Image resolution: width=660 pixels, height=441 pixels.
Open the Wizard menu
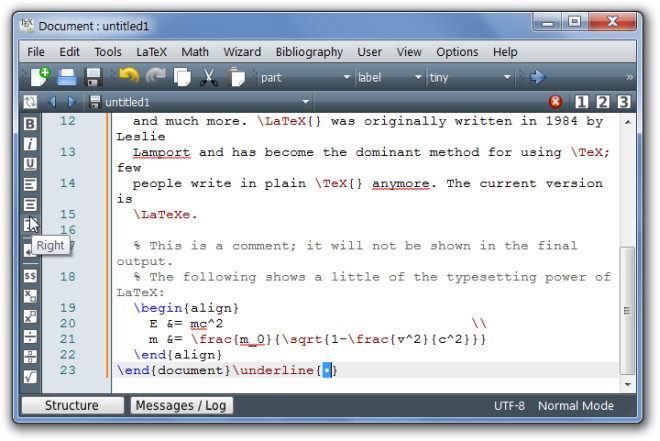tap(242, 52)
